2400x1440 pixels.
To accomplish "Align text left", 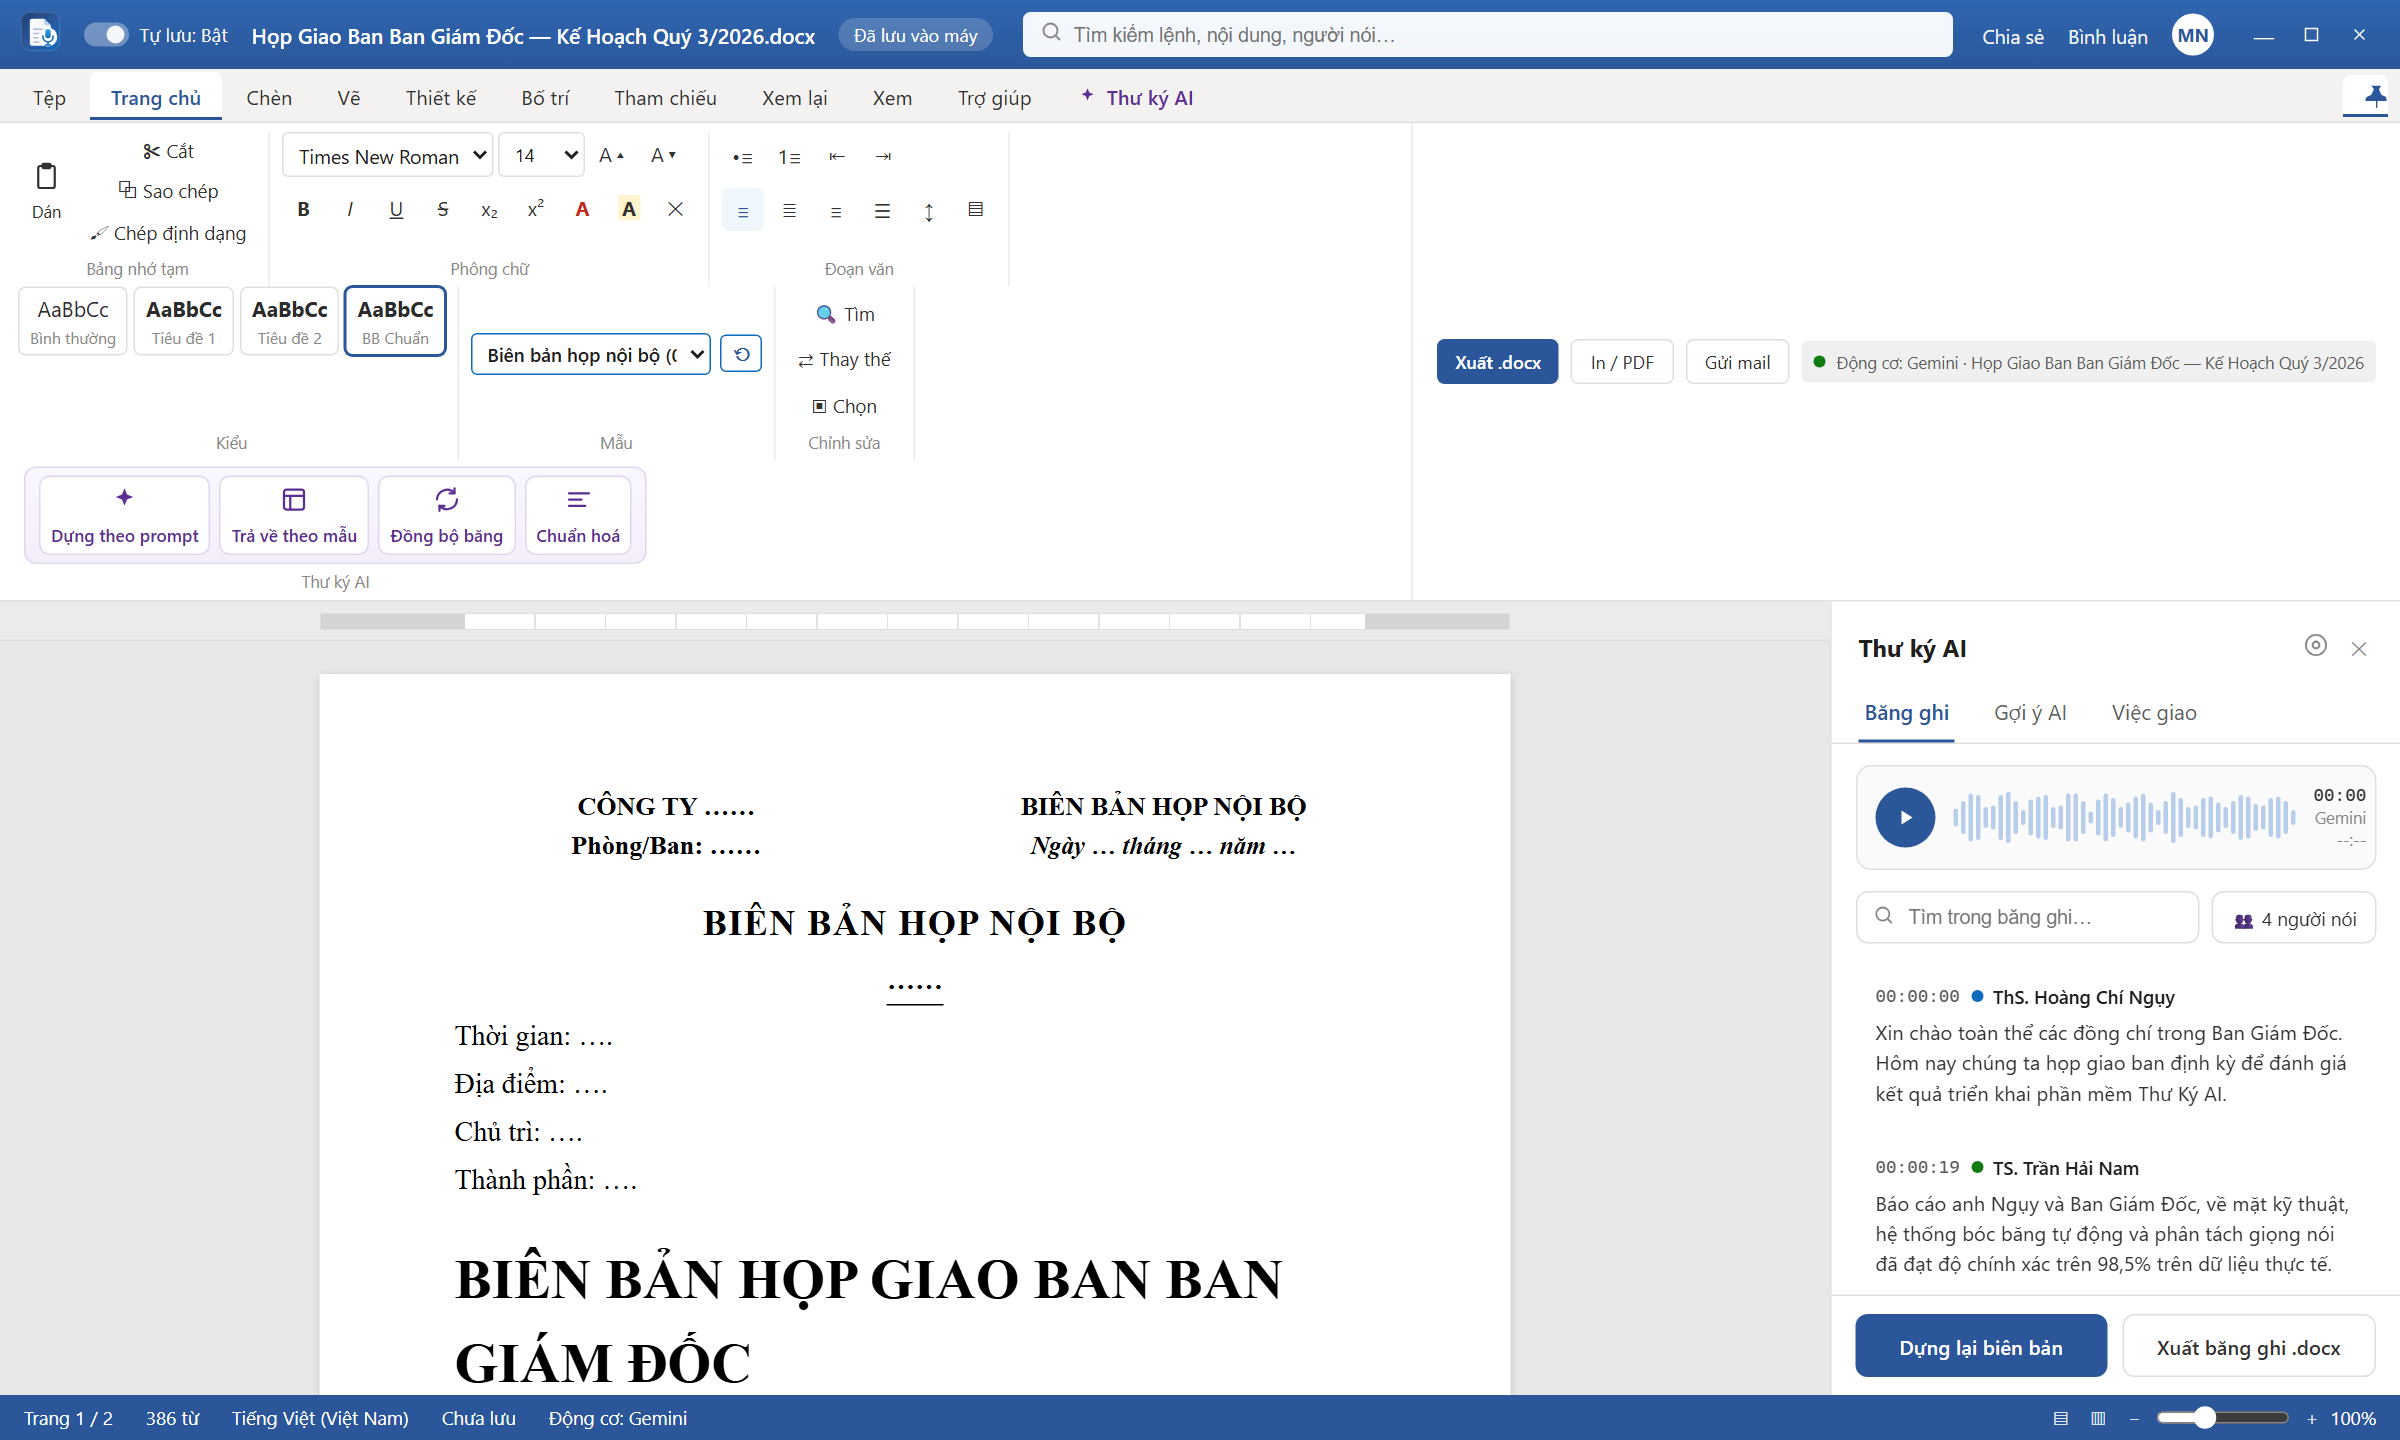I will point(743,210).
